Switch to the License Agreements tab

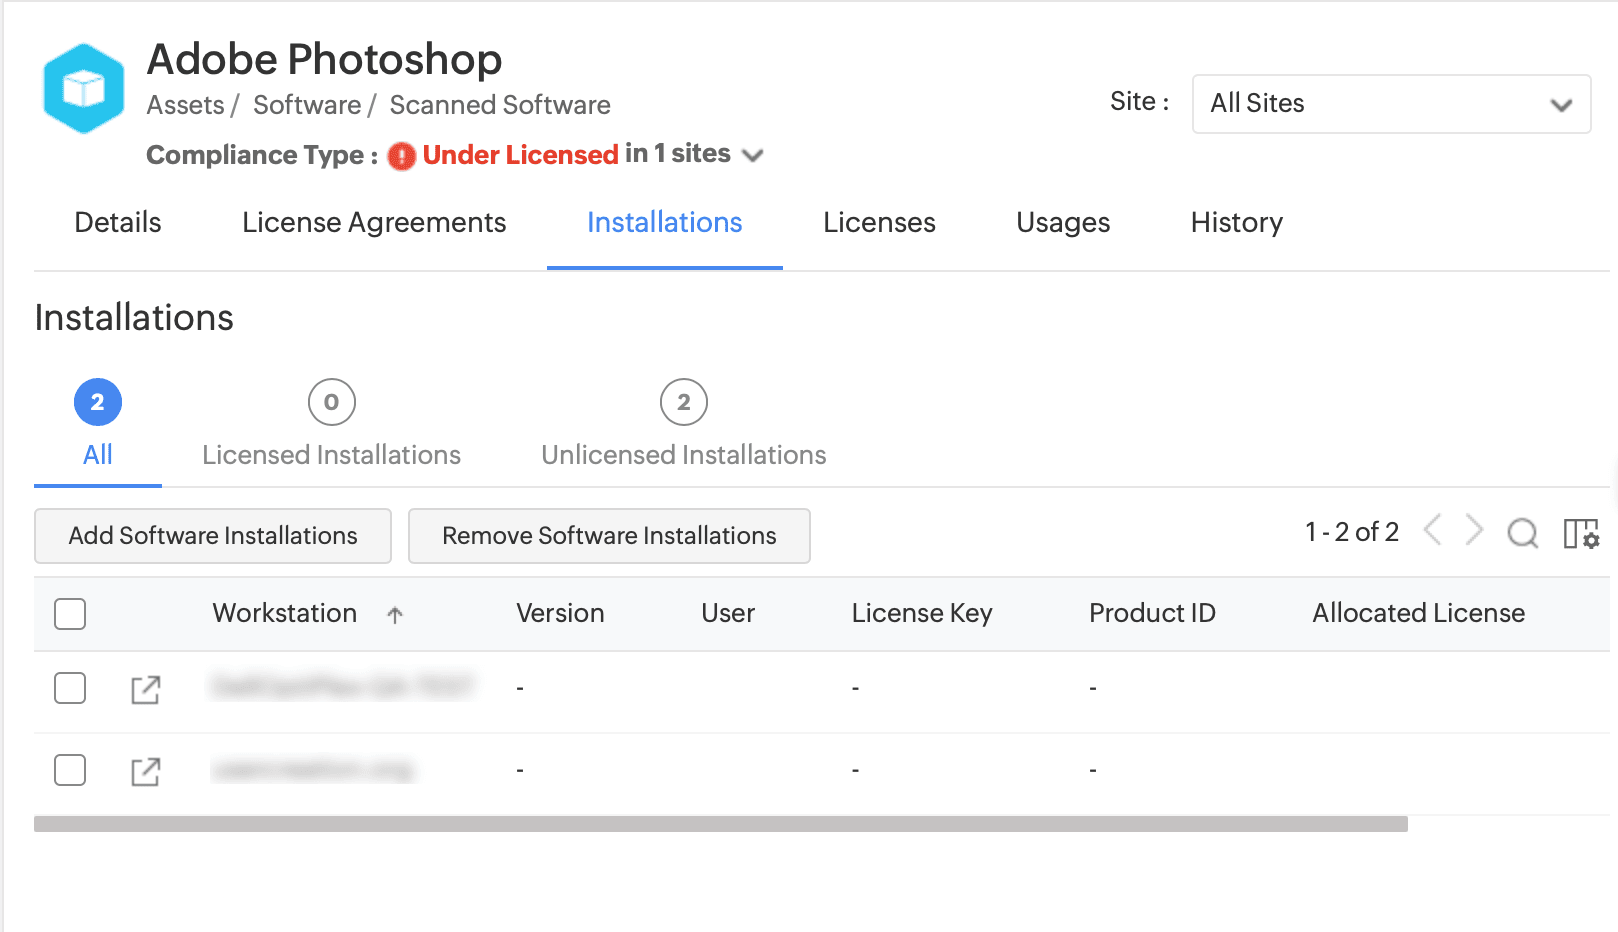pyautogui.click(x=374, y=222)
